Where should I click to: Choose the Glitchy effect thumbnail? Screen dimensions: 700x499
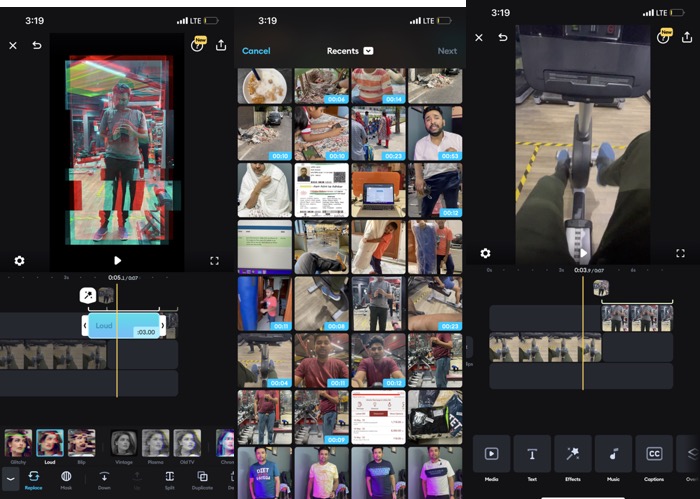(x=18, y=443)
